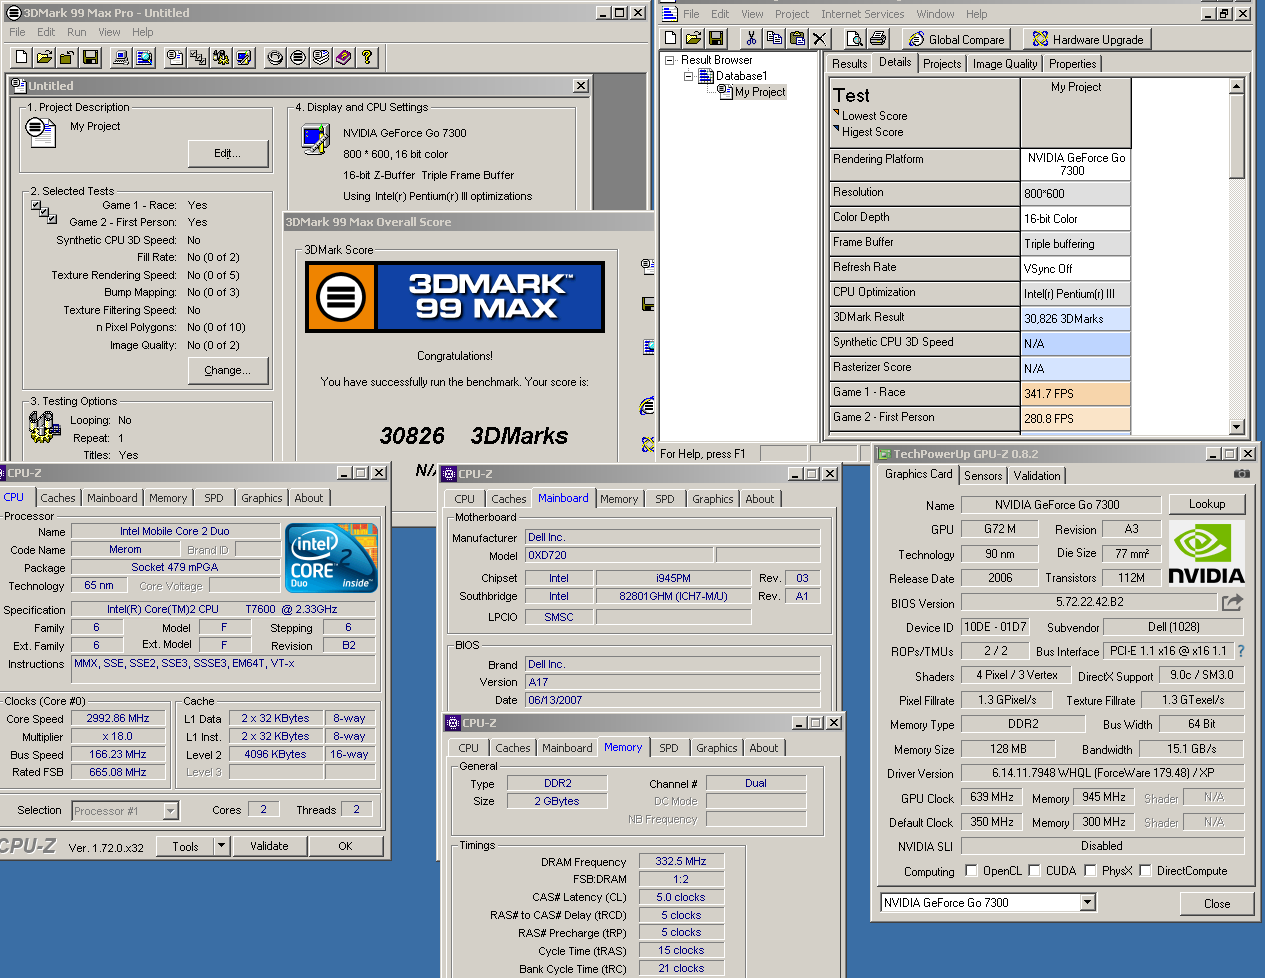Click the Open icon in Result Browser toolbar
The width and height of the screenshot is (1265, 978).
(693, 38)
